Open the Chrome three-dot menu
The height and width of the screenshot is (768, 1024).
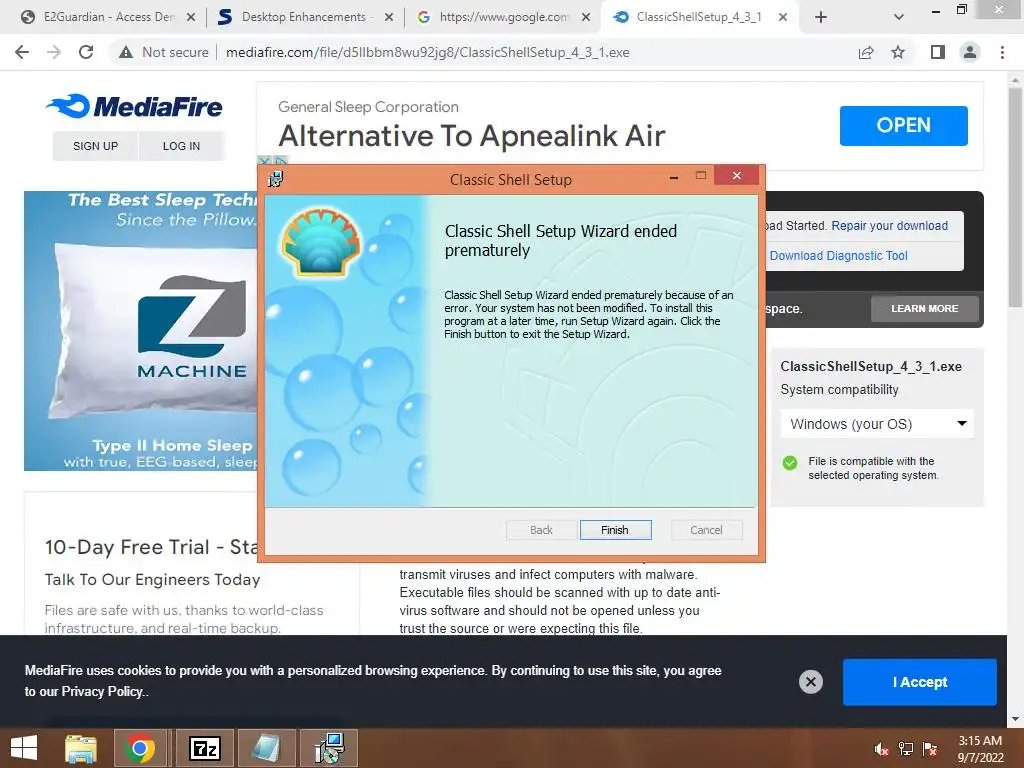1002,52
